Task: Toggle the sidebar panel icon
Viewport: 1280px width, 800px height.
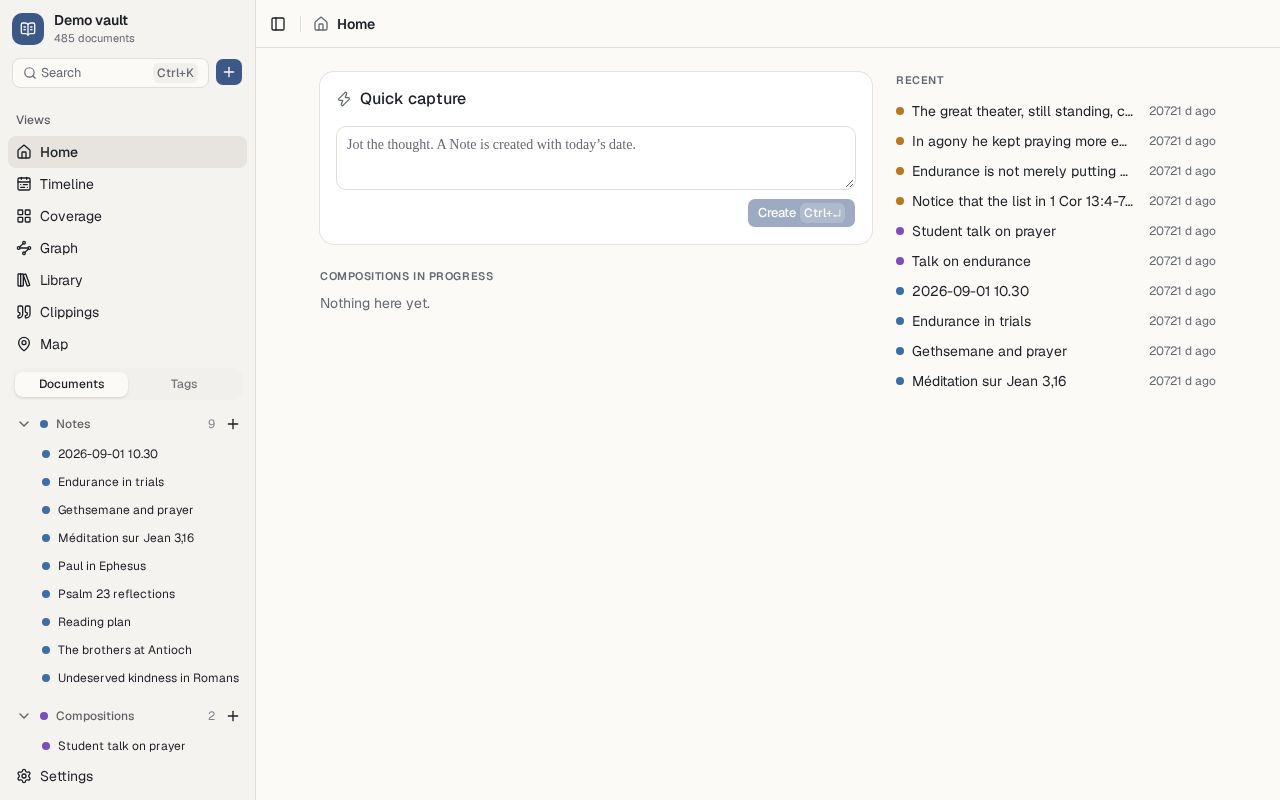Action: pyautogui.click(x=278, y=24)
